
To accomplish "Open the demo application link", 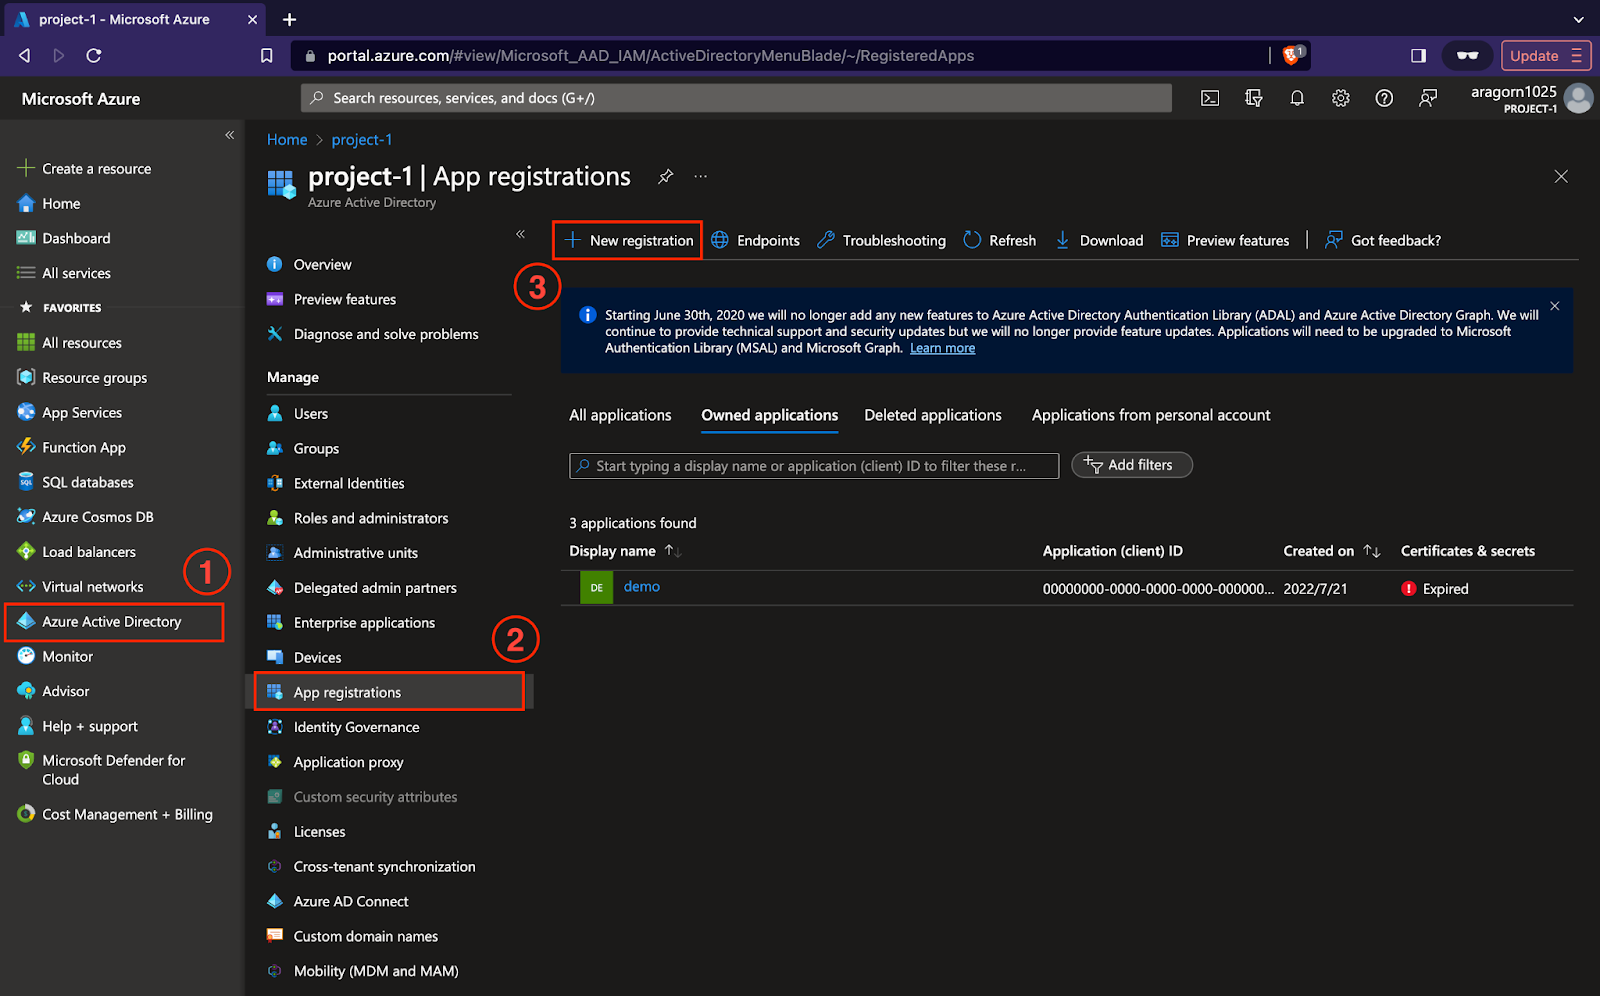I will tap(642, 587).
